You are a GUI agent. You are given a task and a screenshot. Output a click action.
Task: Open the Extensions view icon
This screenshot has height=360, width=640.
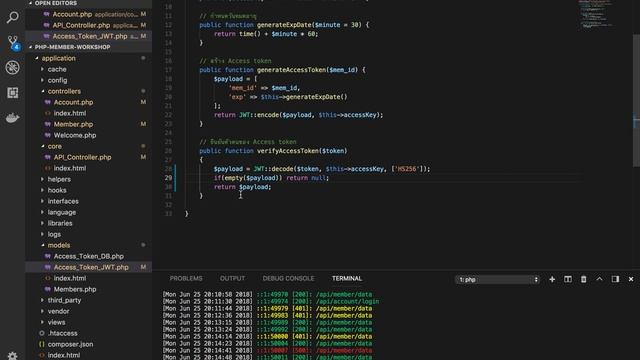click(x=12, y=93)
